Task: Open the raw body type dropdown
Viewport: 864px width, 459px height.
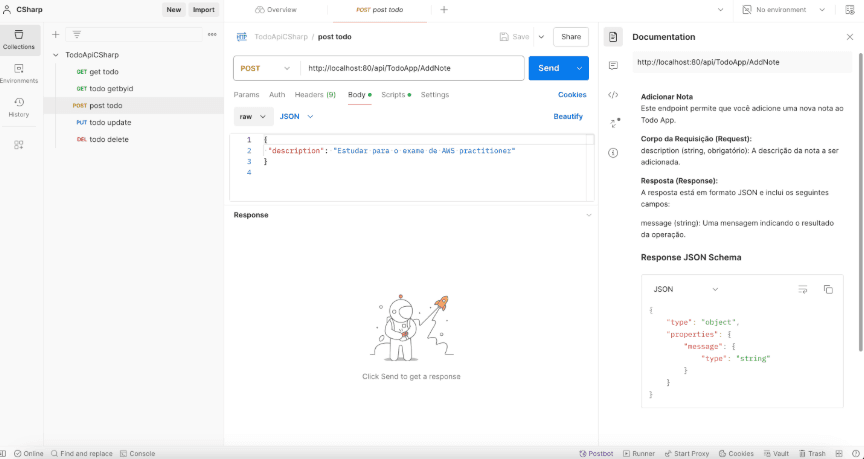Action: point(253,117)
